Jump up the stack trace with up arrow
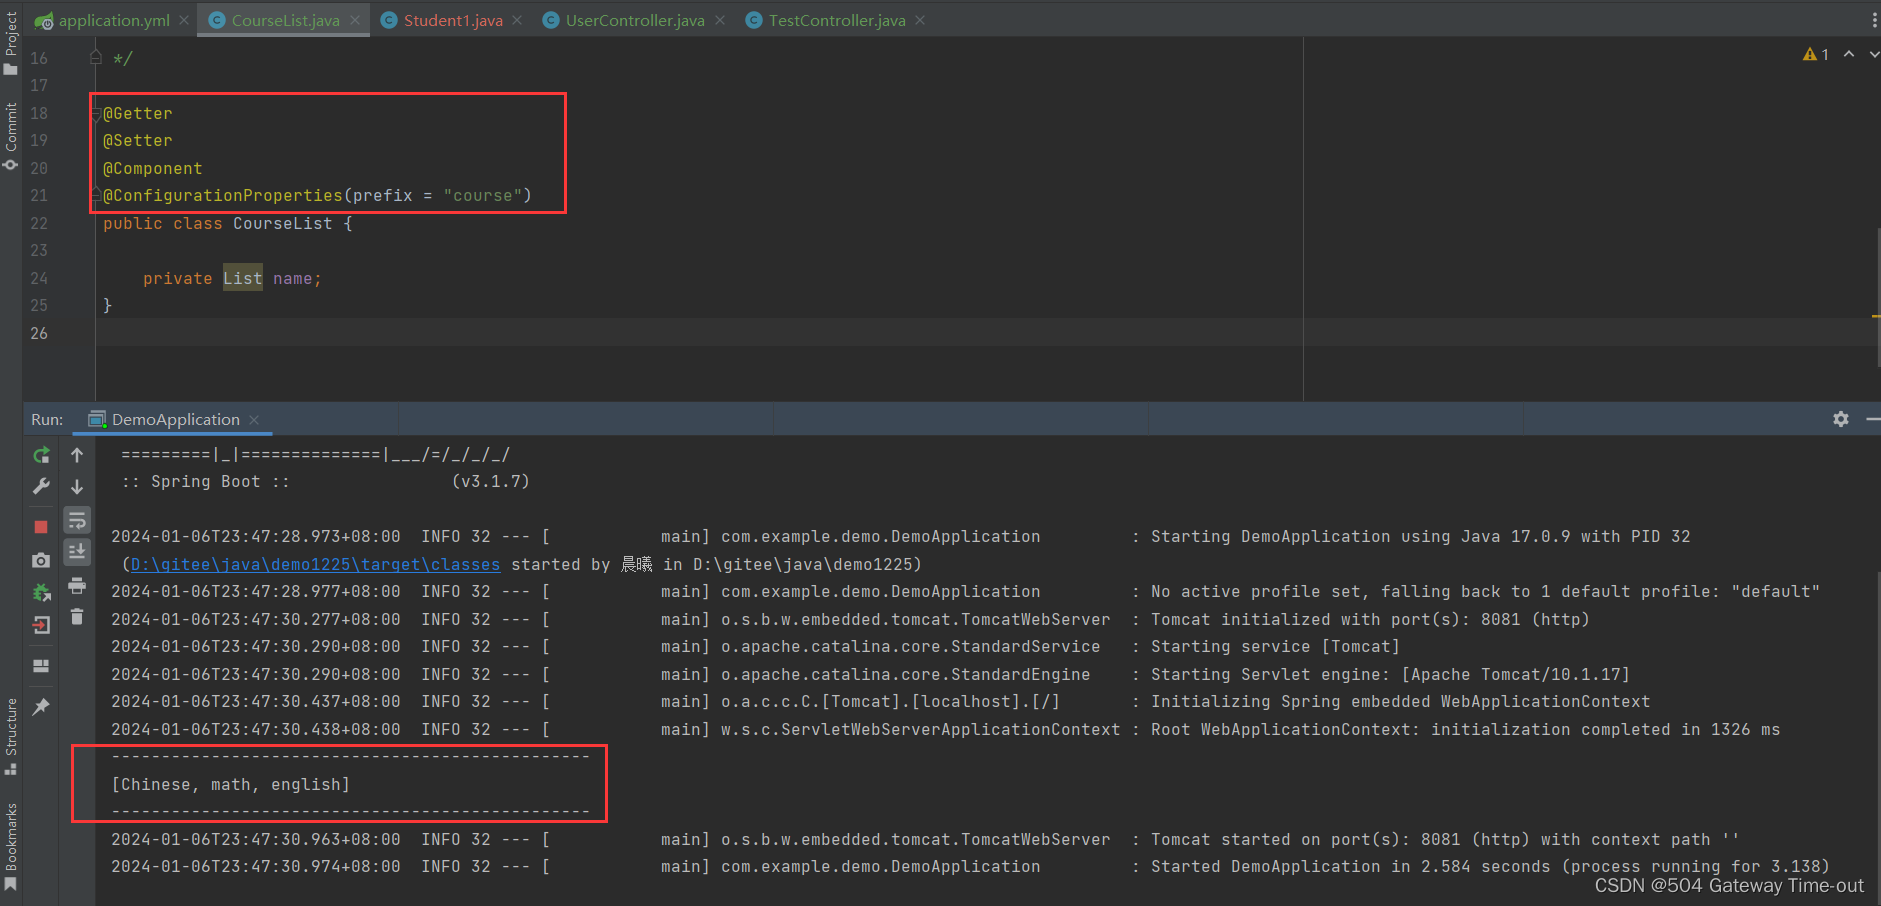Screen dimensions: 1881x906 coord(77,456)
